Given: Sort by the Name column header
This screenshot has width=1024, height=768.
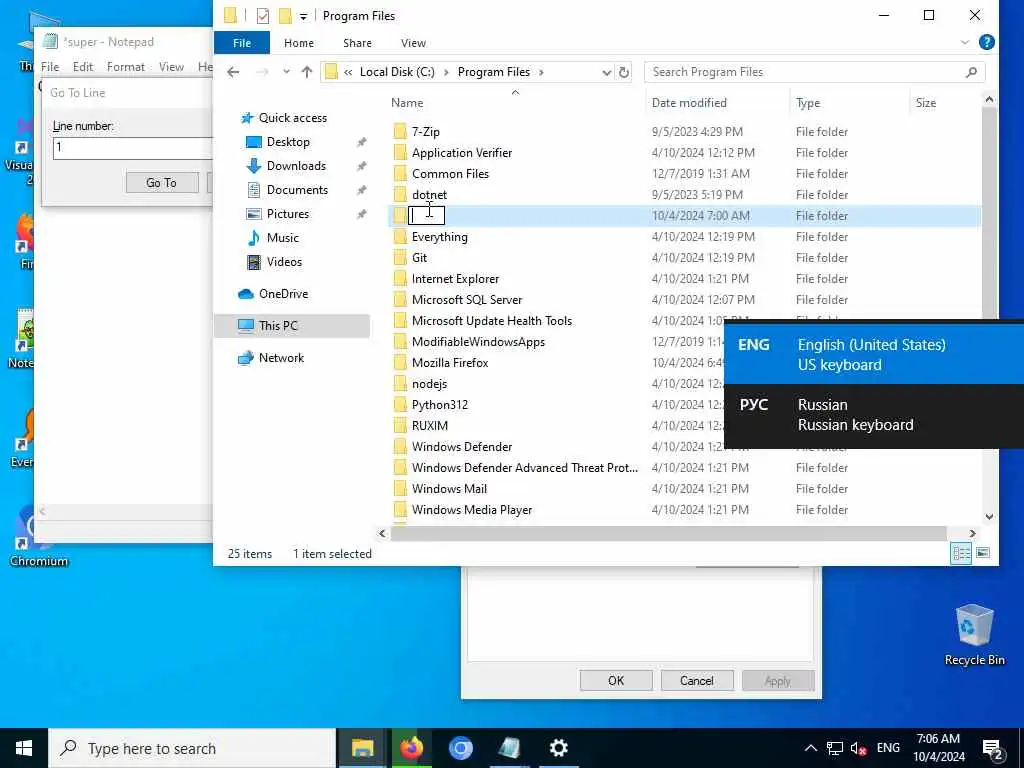Looking at the screenshot, I should tap(407, 103).
